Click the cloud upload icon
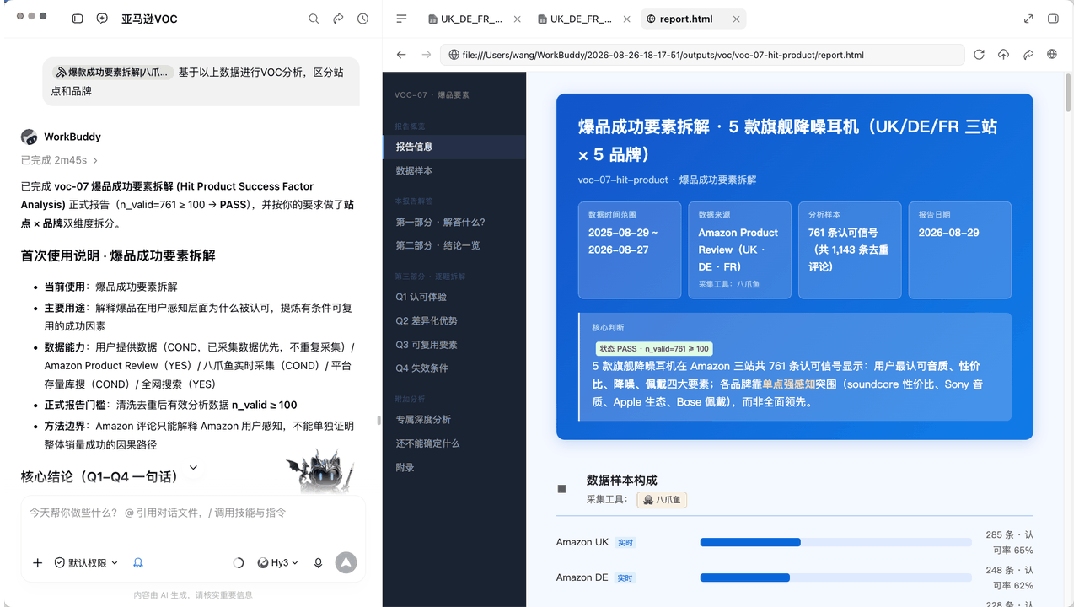The width and height of the screenshot is (1079, 607). click(1003, 54)
